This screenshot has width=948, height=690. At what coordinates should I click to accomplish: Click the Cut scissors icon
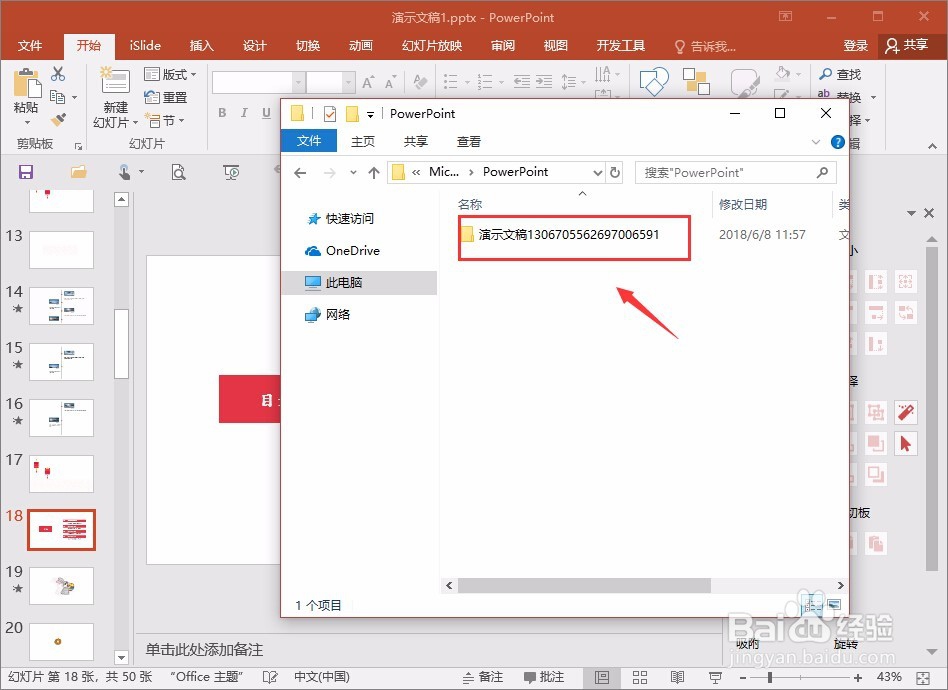coord(58,74)
